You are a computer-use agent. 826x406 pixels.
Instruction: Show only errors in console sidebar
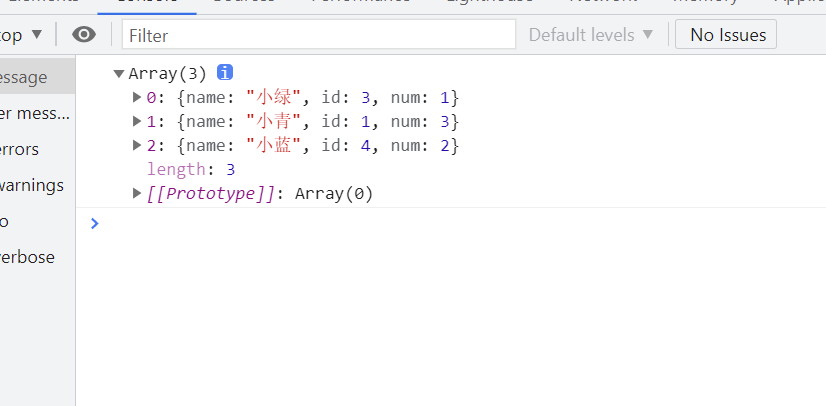coord(20,149)
